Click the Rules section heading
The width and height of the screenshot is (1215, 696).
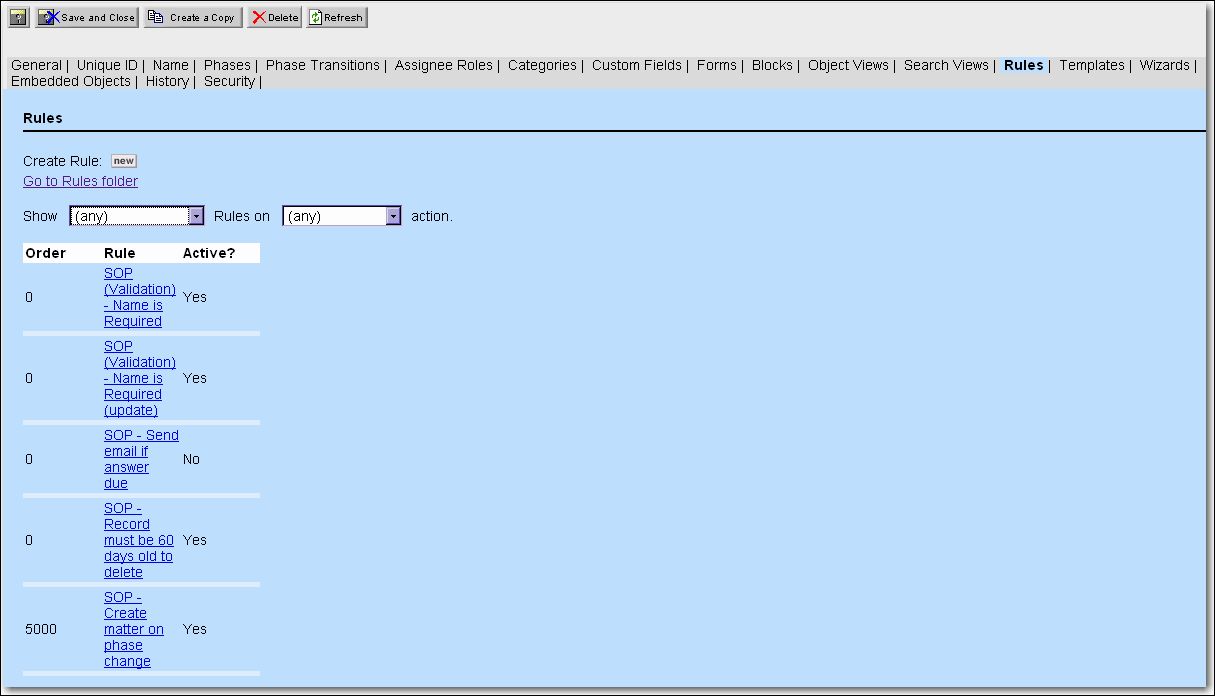[x=43, y=118]
